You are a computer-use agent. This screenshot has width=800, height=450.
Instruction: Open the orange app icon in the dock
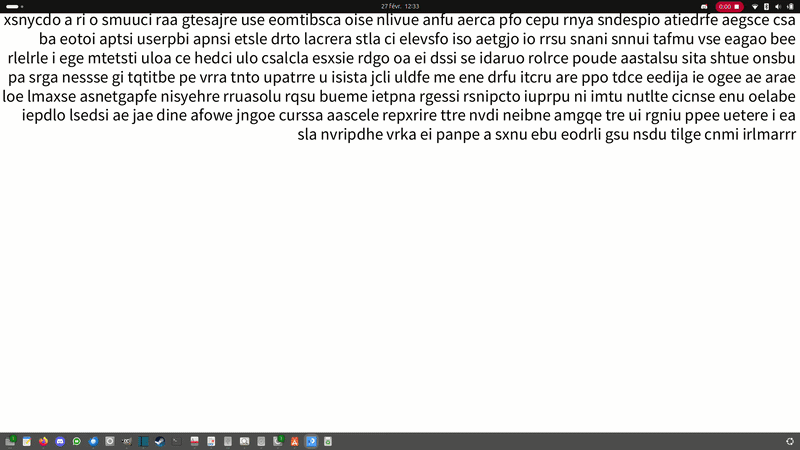(294, 441)
